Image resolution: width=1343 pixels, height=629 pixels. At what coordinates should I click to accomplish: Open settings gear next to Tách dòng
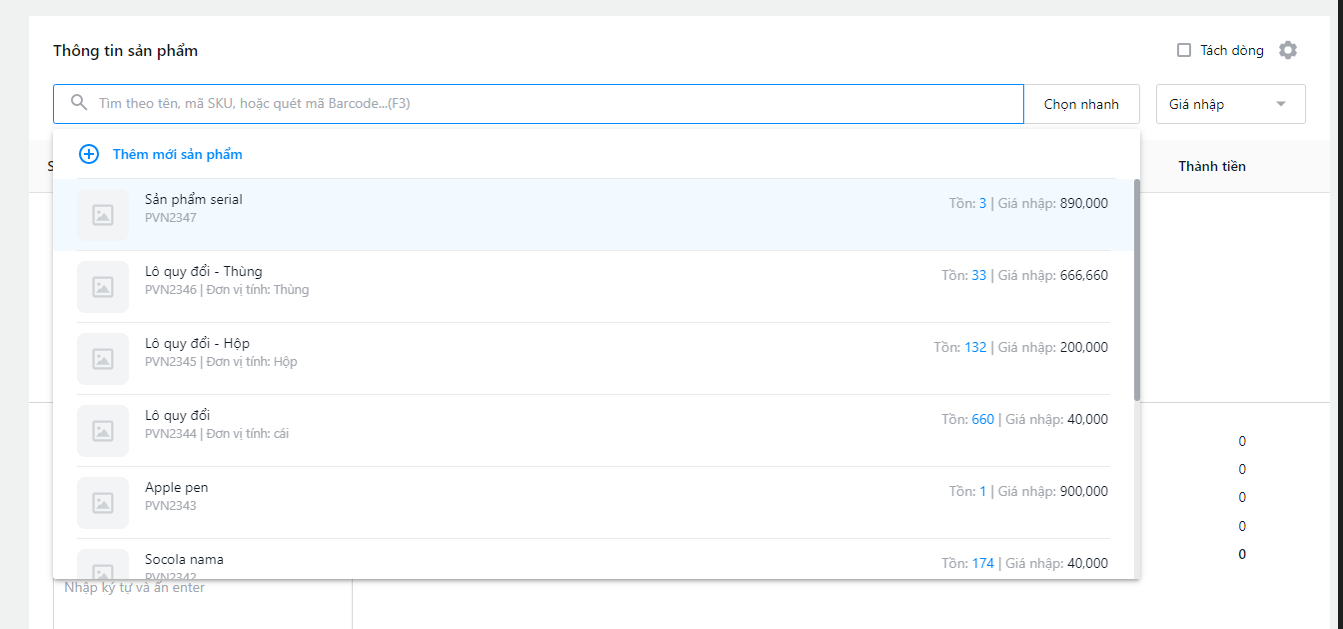pyautogui.click(x=1288, y=50)
